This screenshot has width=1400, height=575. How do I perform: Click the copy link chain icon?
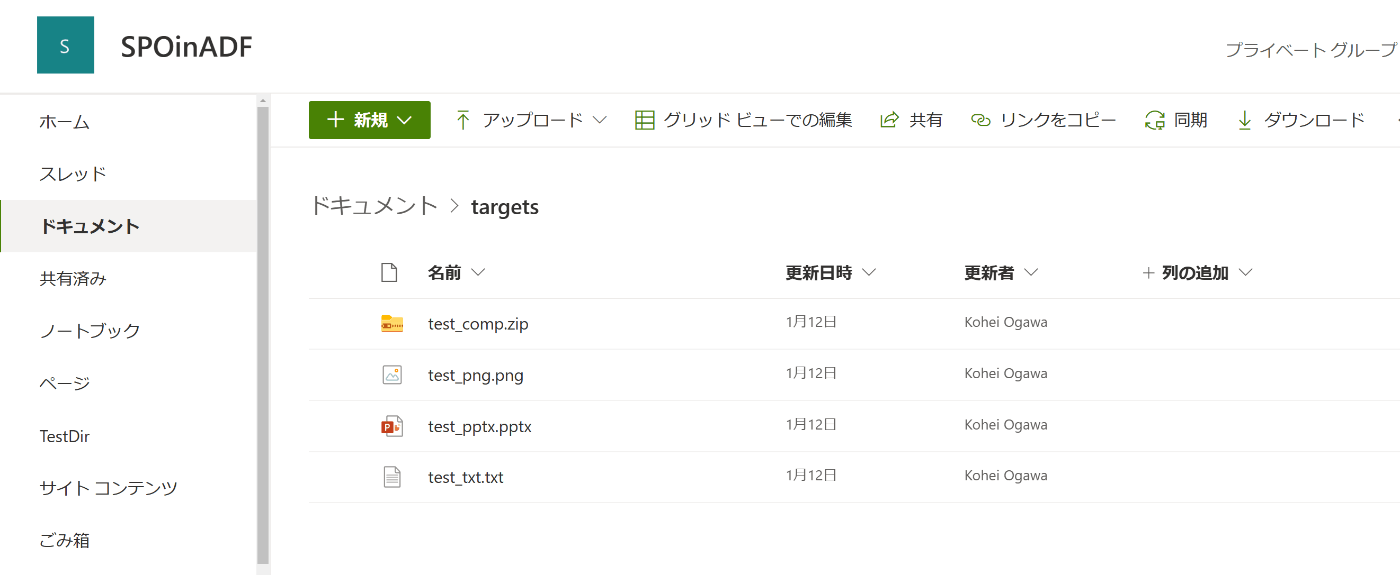click(980, 120)
